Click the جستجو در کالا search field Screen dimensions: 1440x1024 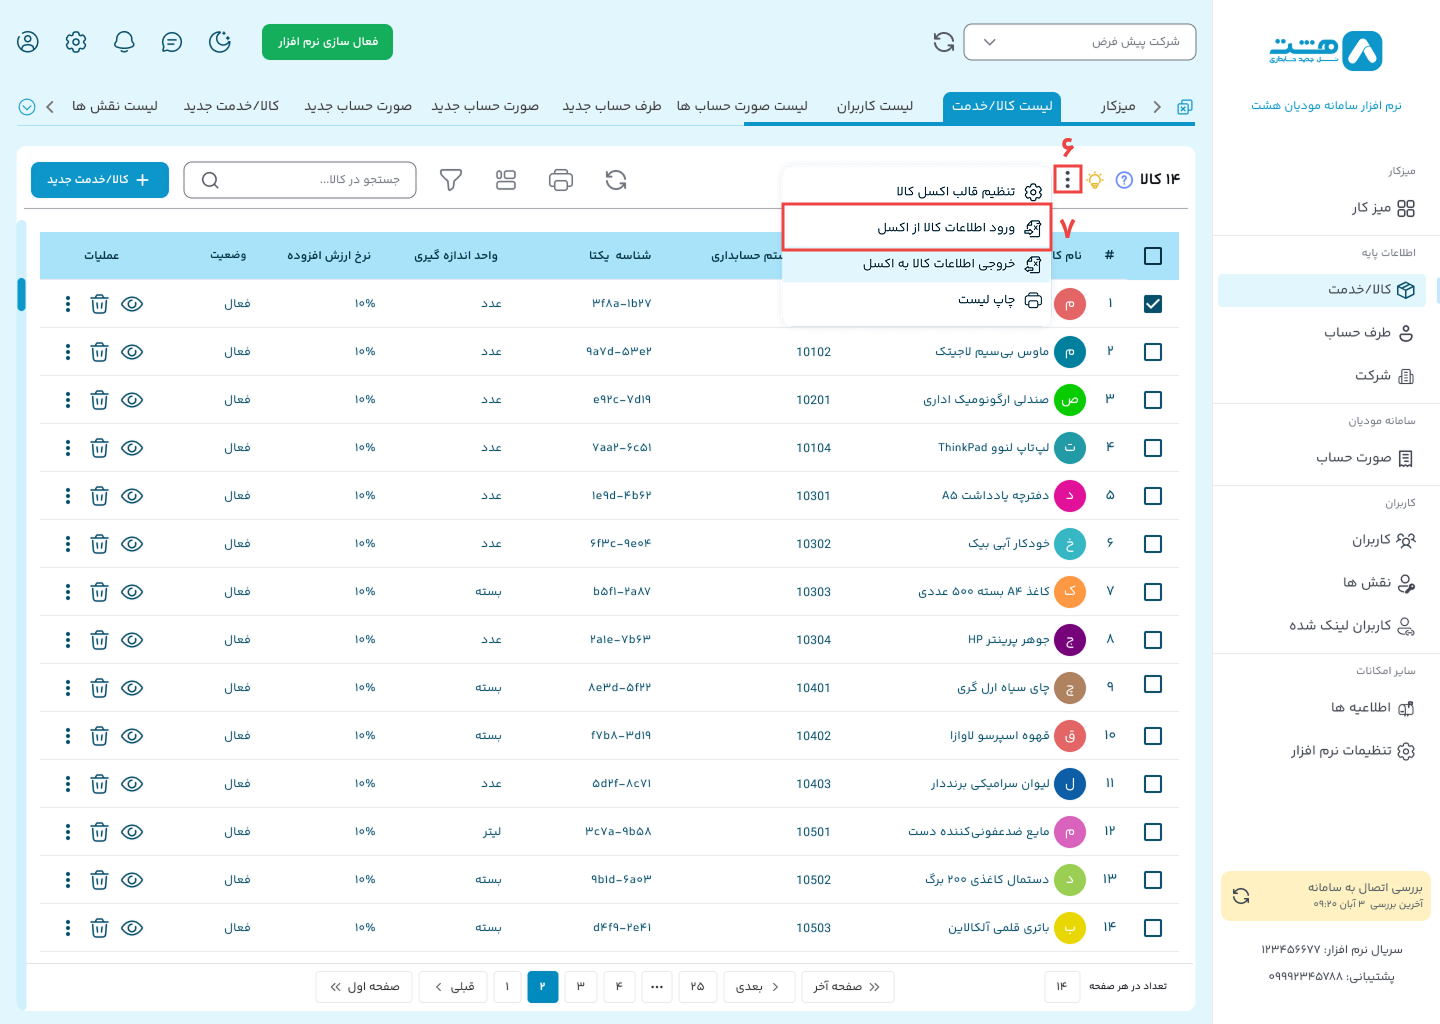click(x=300, y=180)
